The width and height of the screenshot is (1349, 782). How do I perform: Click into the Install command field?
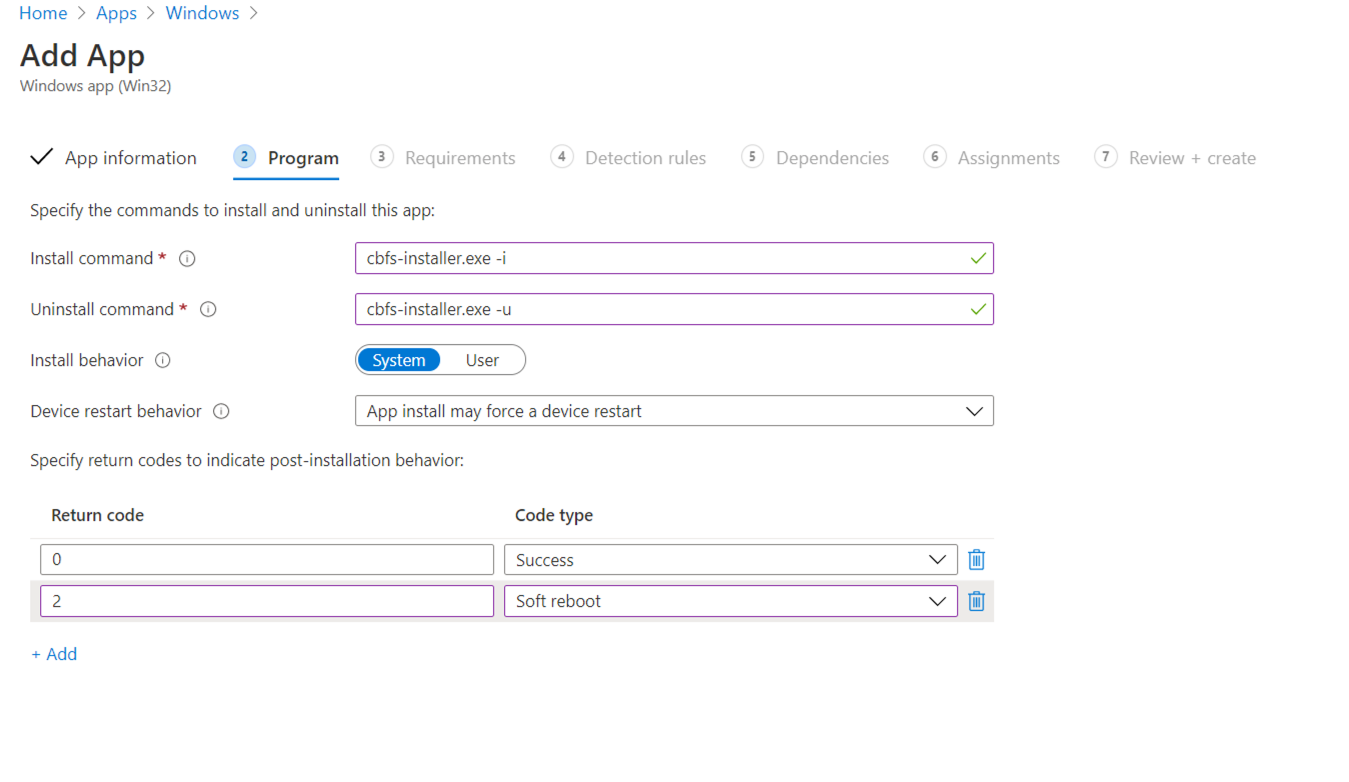tap(660, 259)
